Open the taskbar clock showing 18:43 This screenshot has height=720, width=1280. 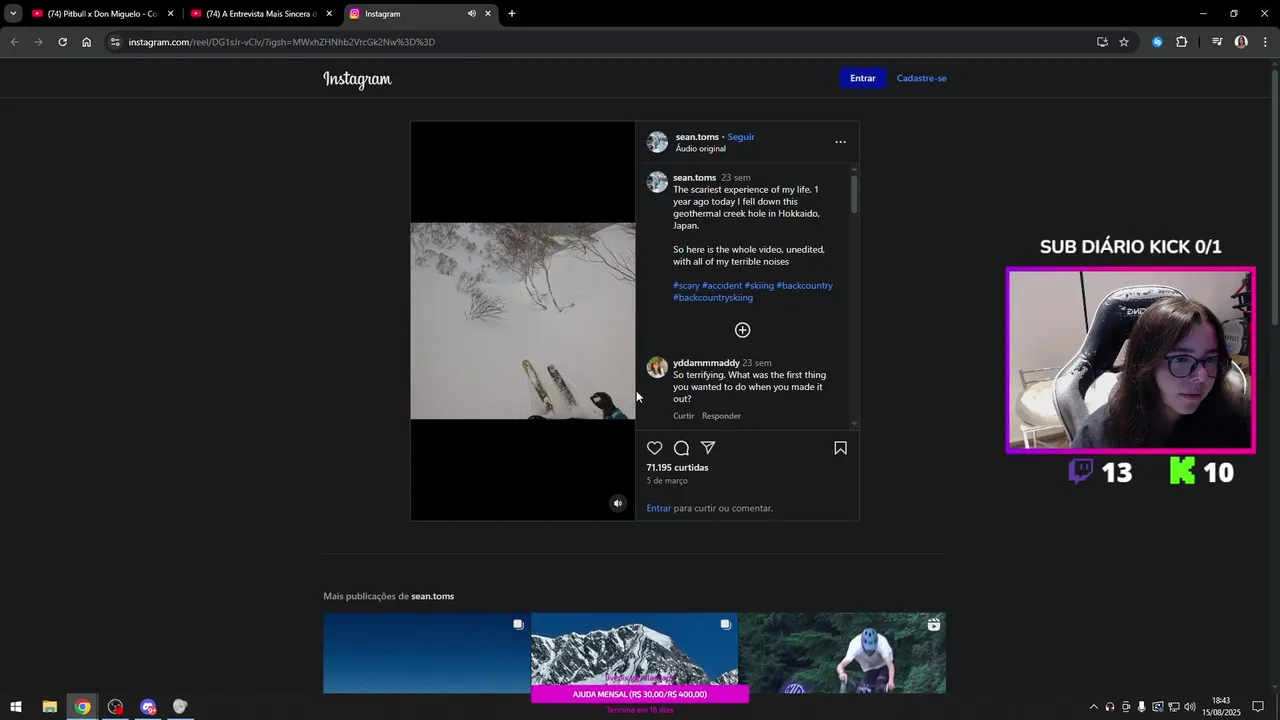(x=1221, y=706)
